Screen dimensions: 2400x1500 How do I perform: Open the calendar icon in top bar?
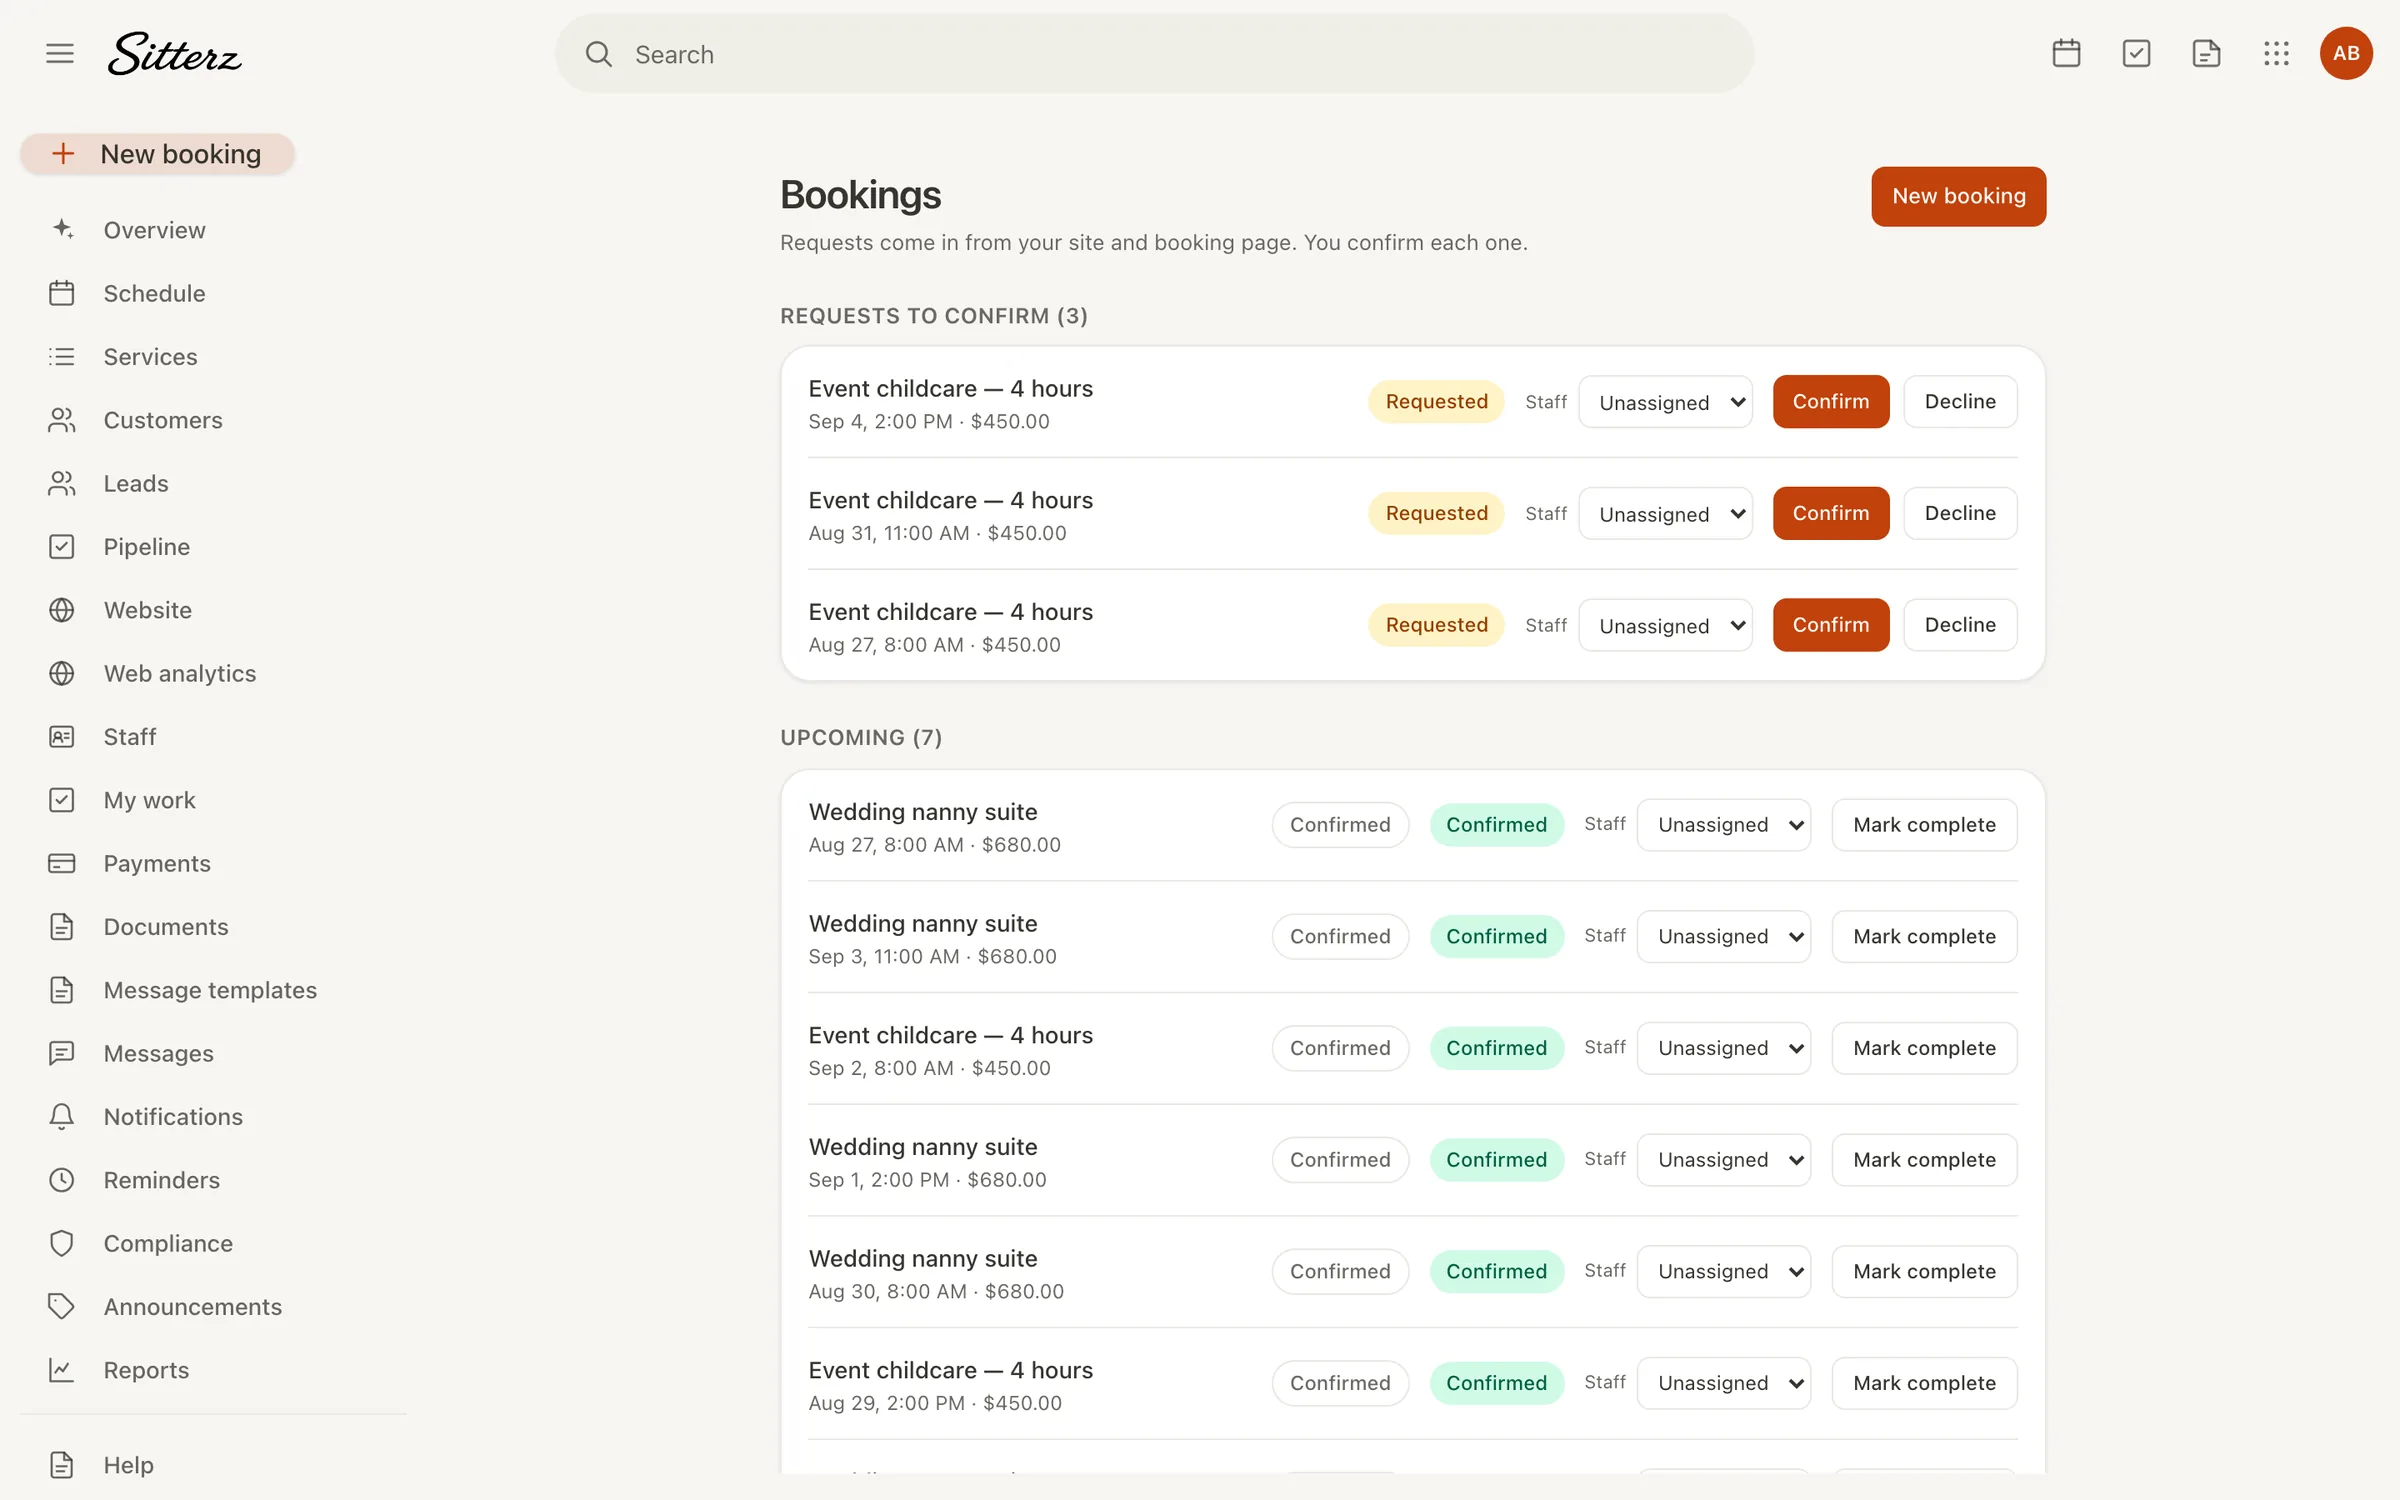click(2066, 53)
